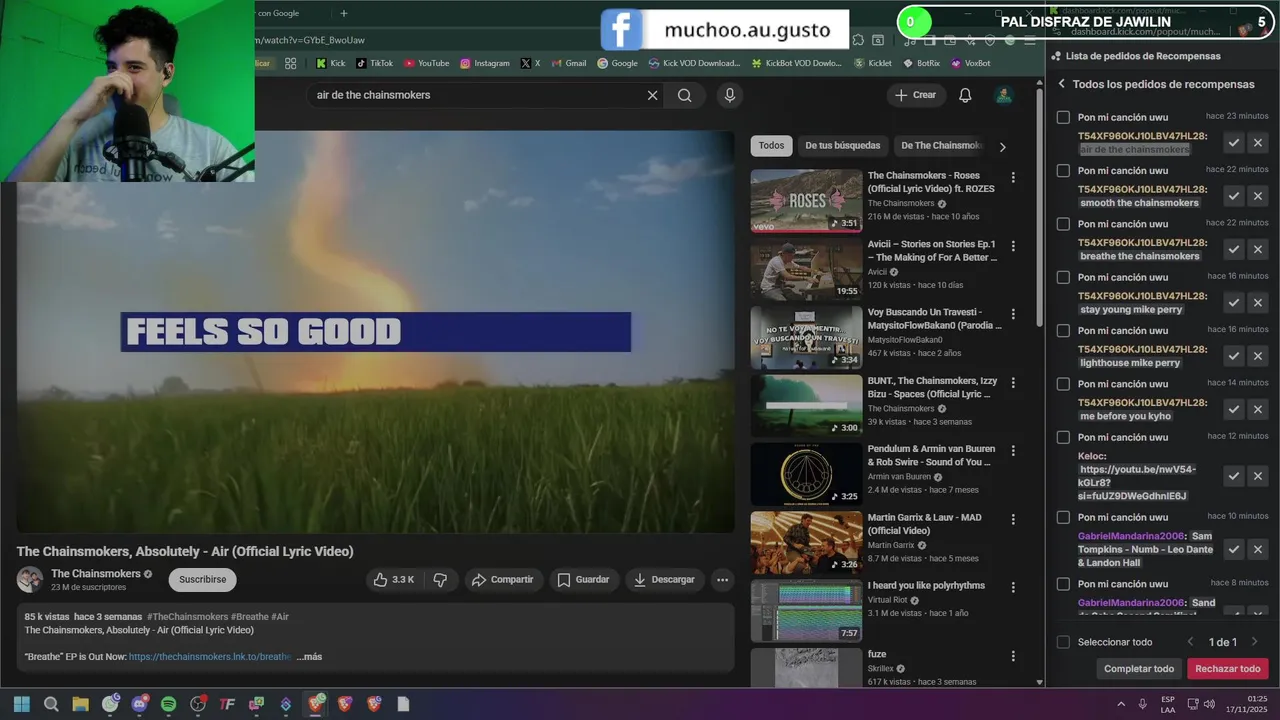Approve the 'me before you kyho' request
The height and width of the screenshot is (720, 1280).
coord(1234,409)
